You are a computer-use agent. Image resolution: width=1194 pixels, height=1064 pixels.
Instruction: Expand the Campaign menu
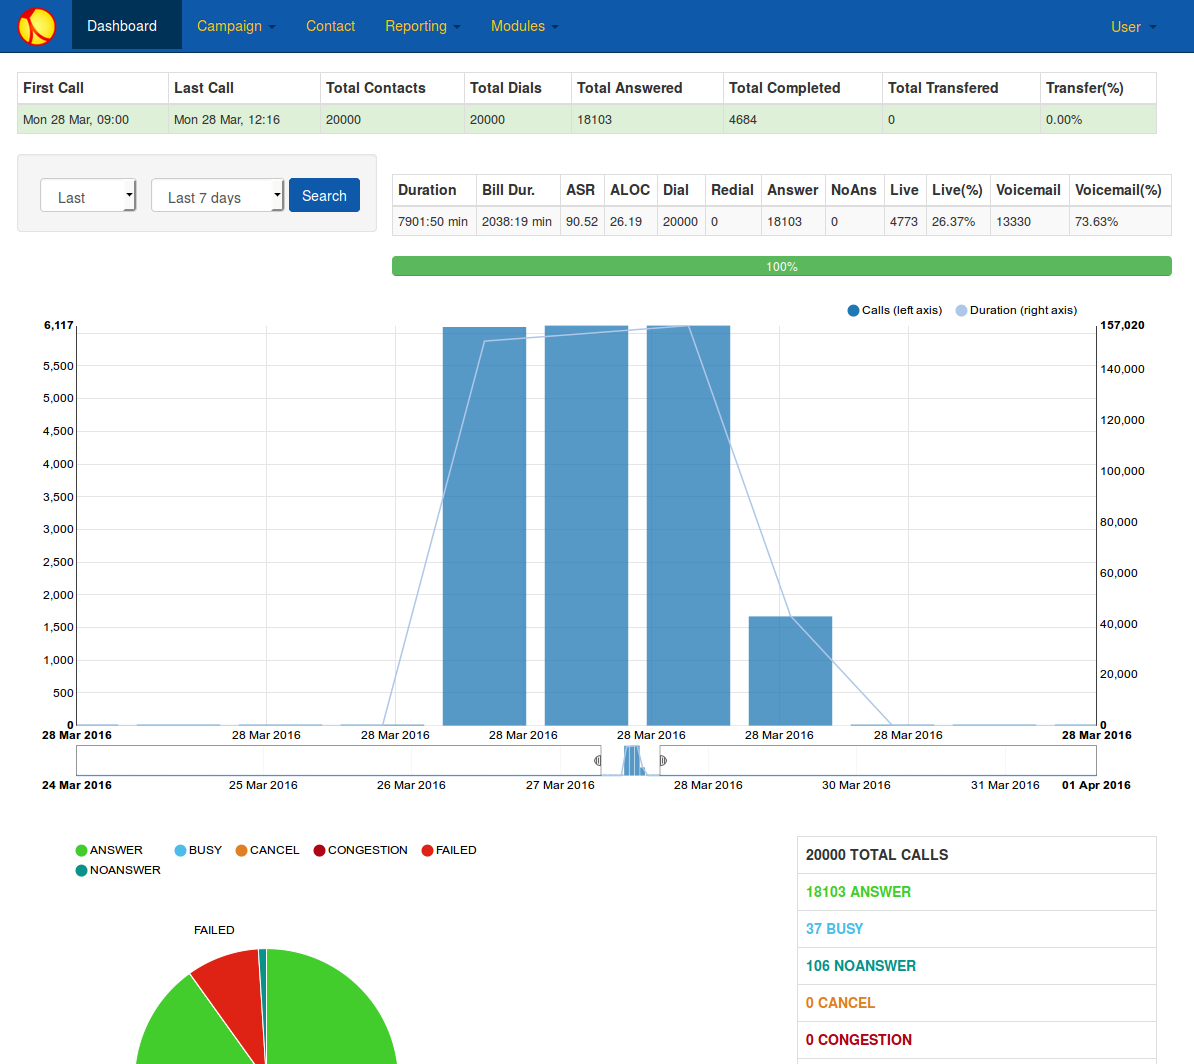[236, 26]
